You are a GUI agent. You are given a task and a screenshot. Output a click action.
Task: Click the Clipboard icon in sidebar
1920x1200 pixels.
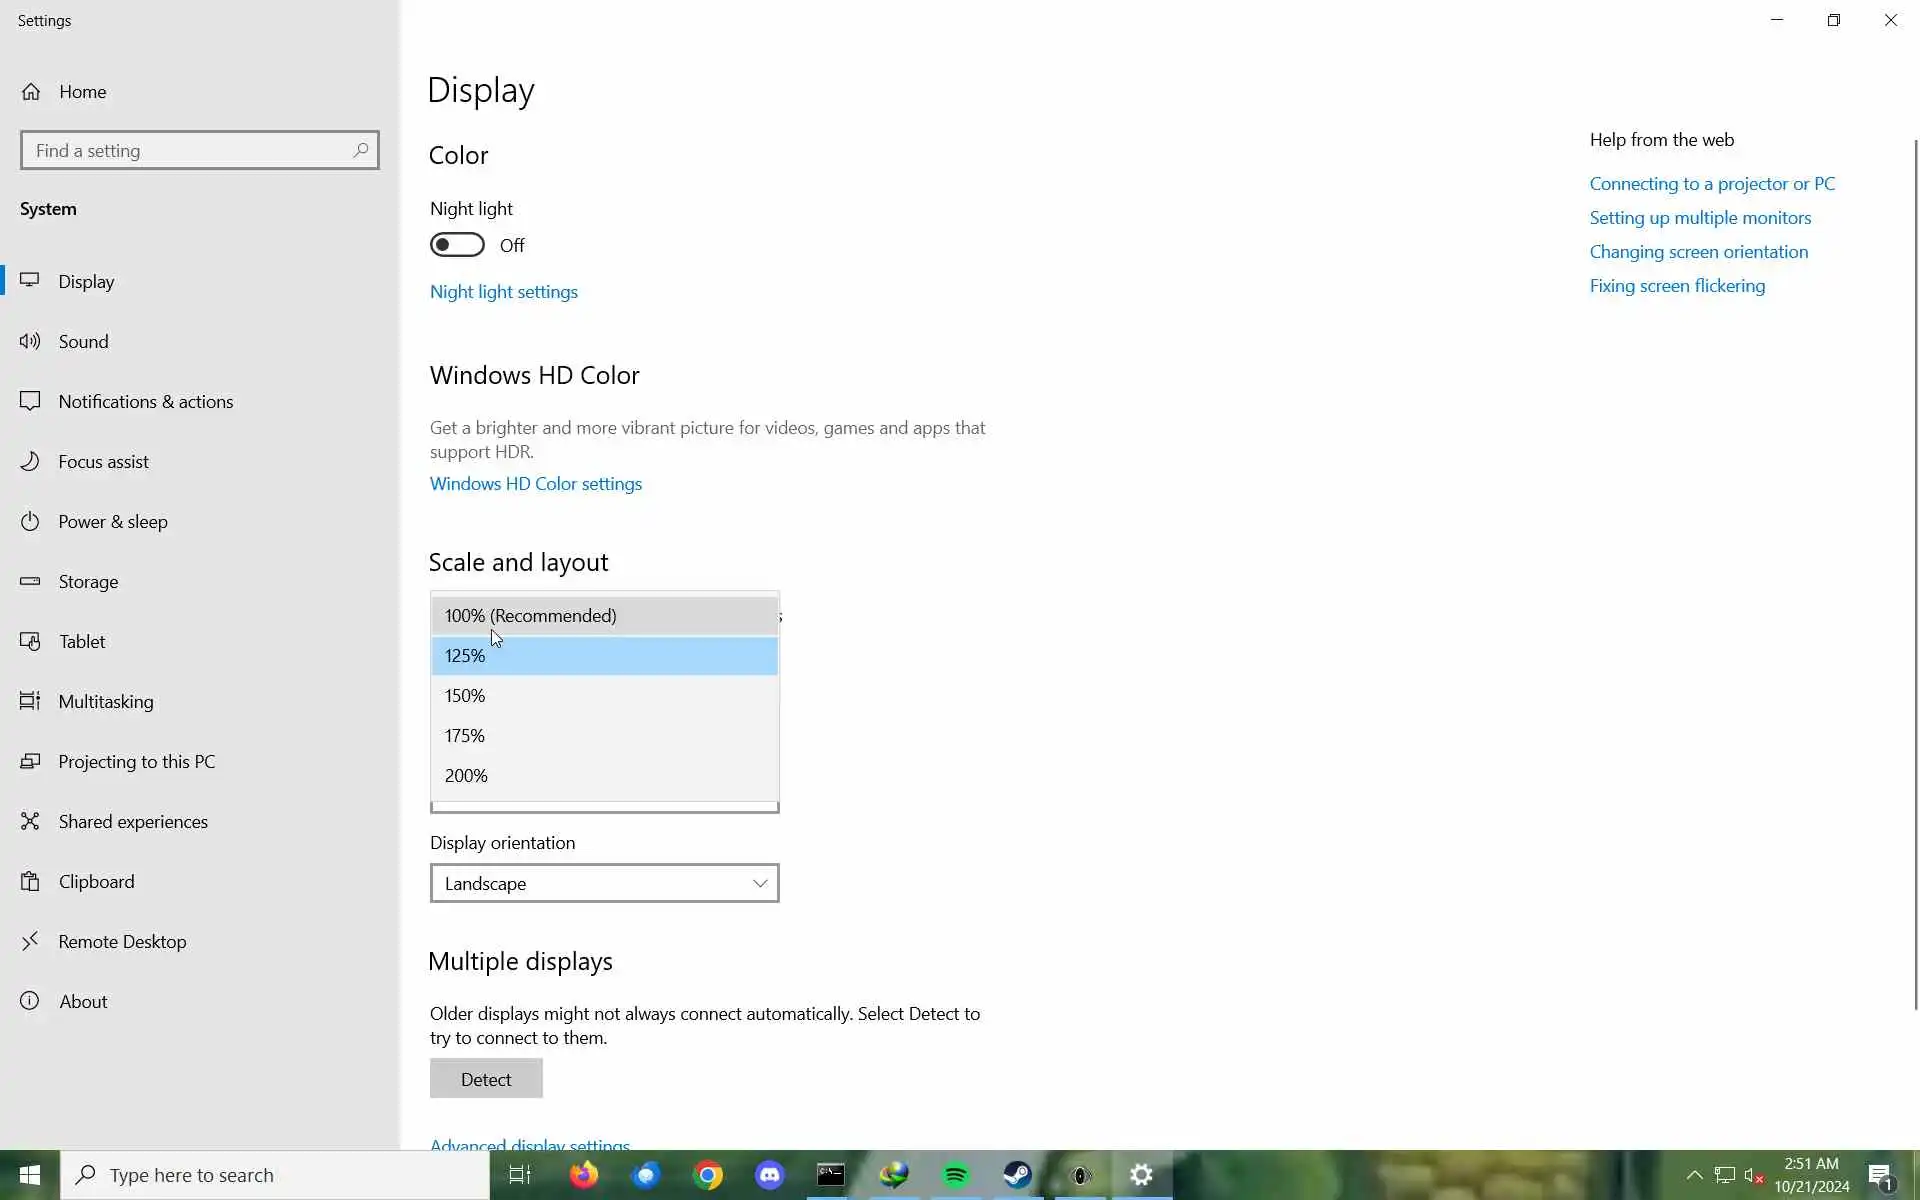click(x=31, y=881)
